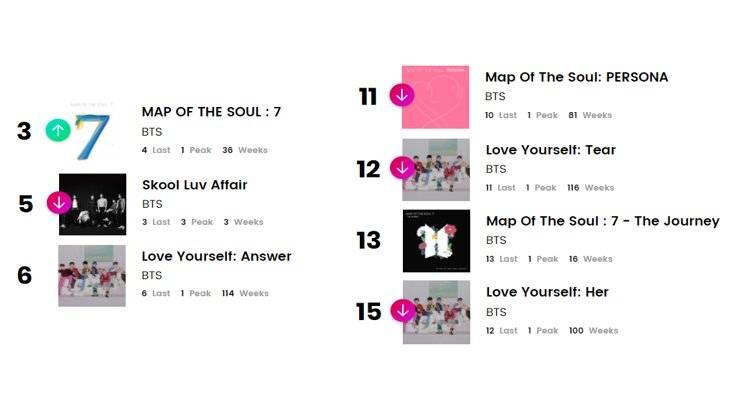
Task: Open the MAP OF THE SOUL : 7 cover
Action: point(92,132)
